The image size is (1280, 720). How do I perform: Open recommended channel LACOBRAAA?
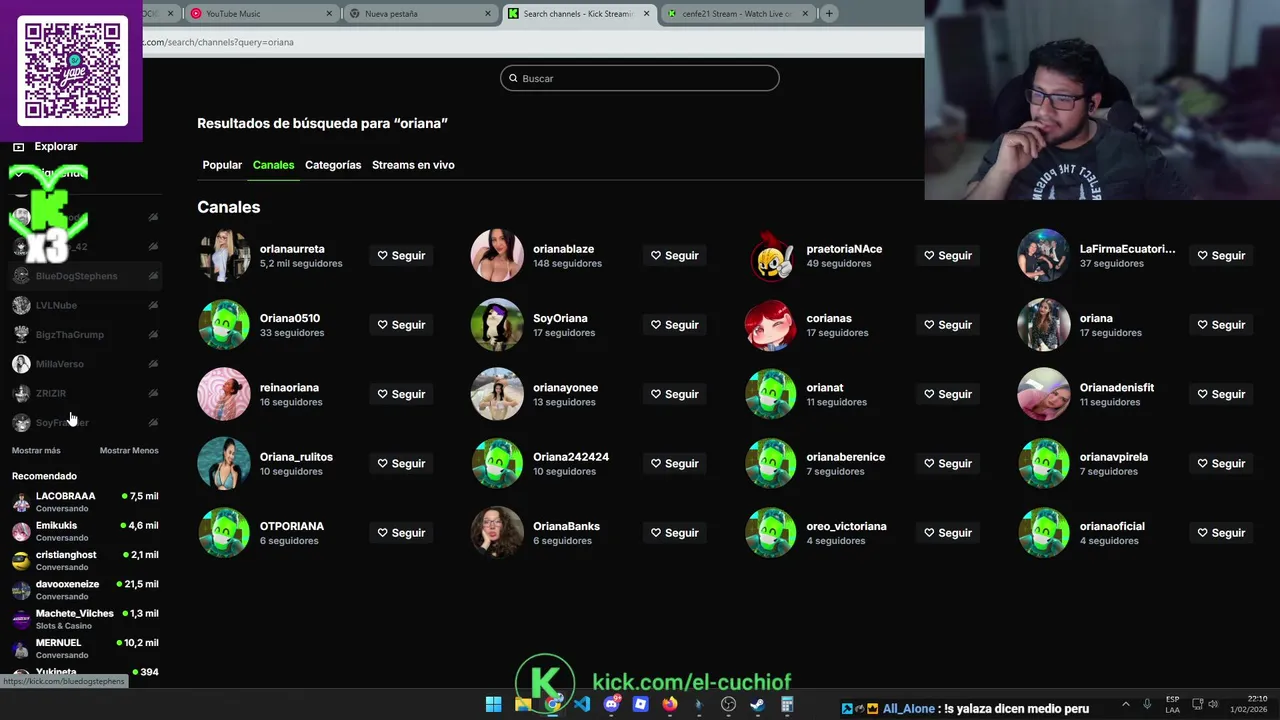point(85,502)
